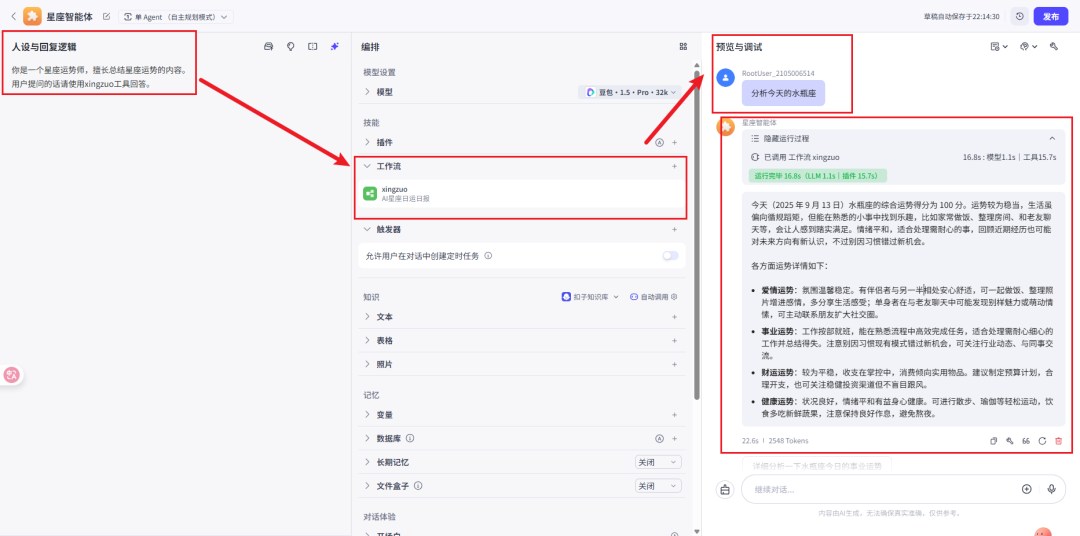Image resolution: width=1080 pixels, height=536 pixels.
Task: Click the info icon beside 数据库
Action: tap(410, 438)
